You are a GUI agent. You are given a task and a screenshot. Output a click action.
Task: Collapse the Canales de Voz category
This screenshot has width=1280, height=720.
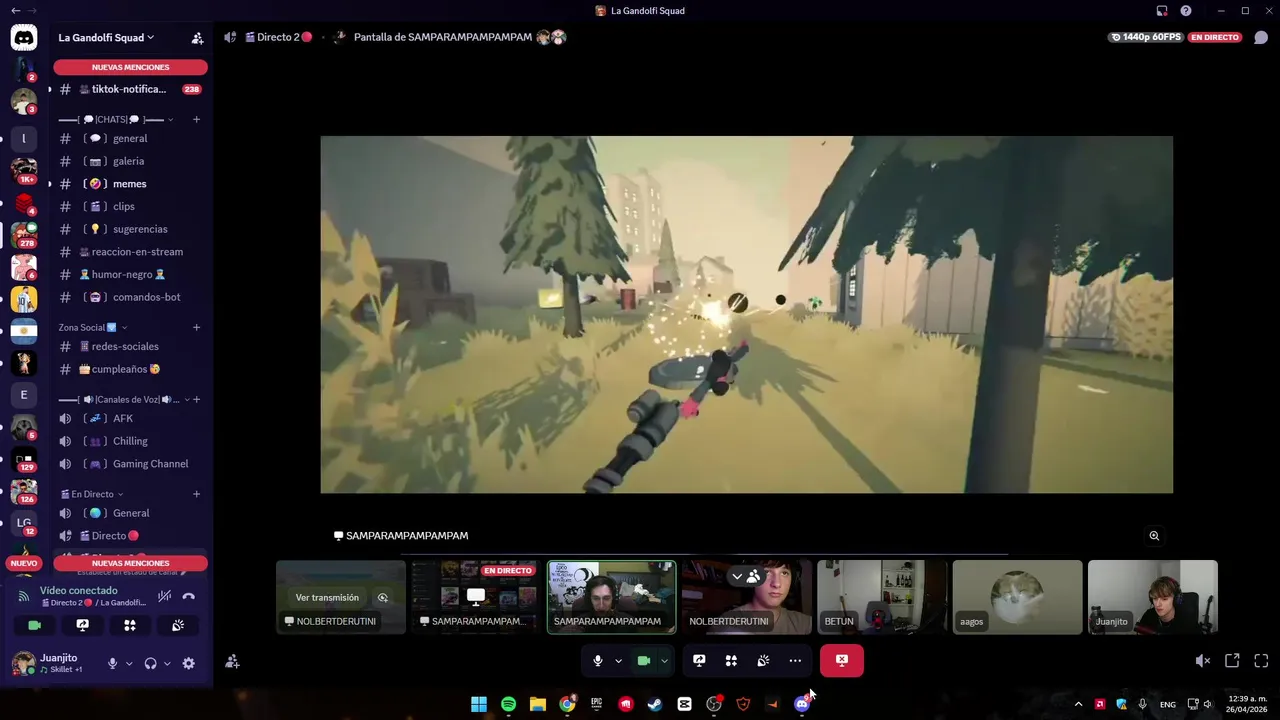pyautogui.click(x=125, y=400)
